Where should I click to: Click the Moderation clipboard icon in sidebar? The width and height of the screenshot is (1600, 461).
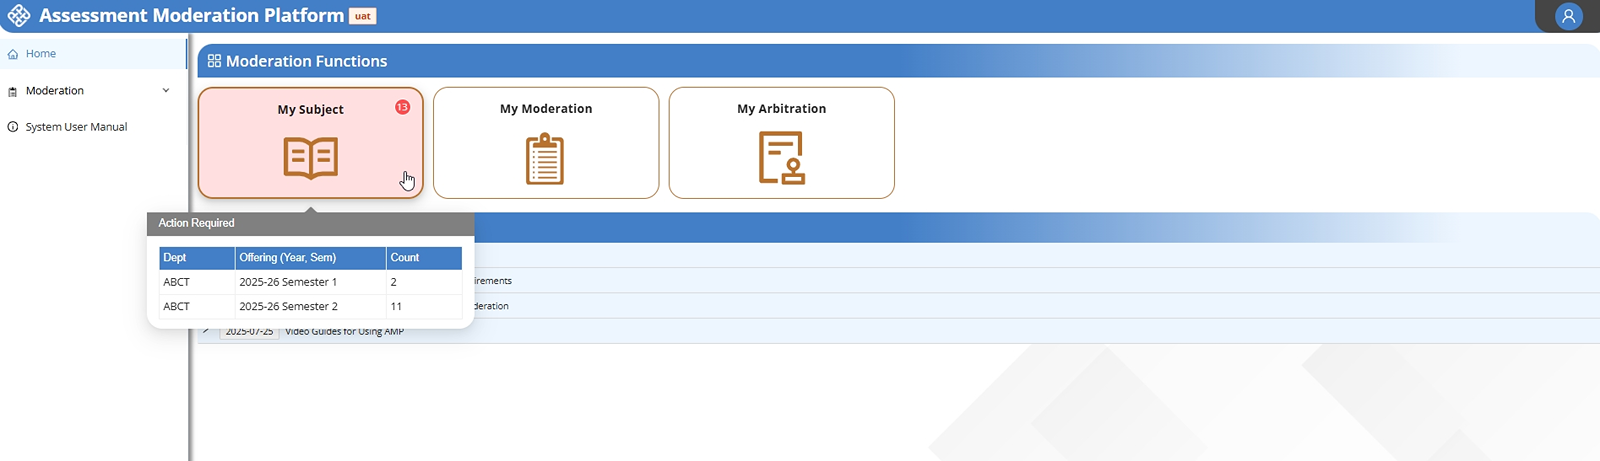point(13,91)
